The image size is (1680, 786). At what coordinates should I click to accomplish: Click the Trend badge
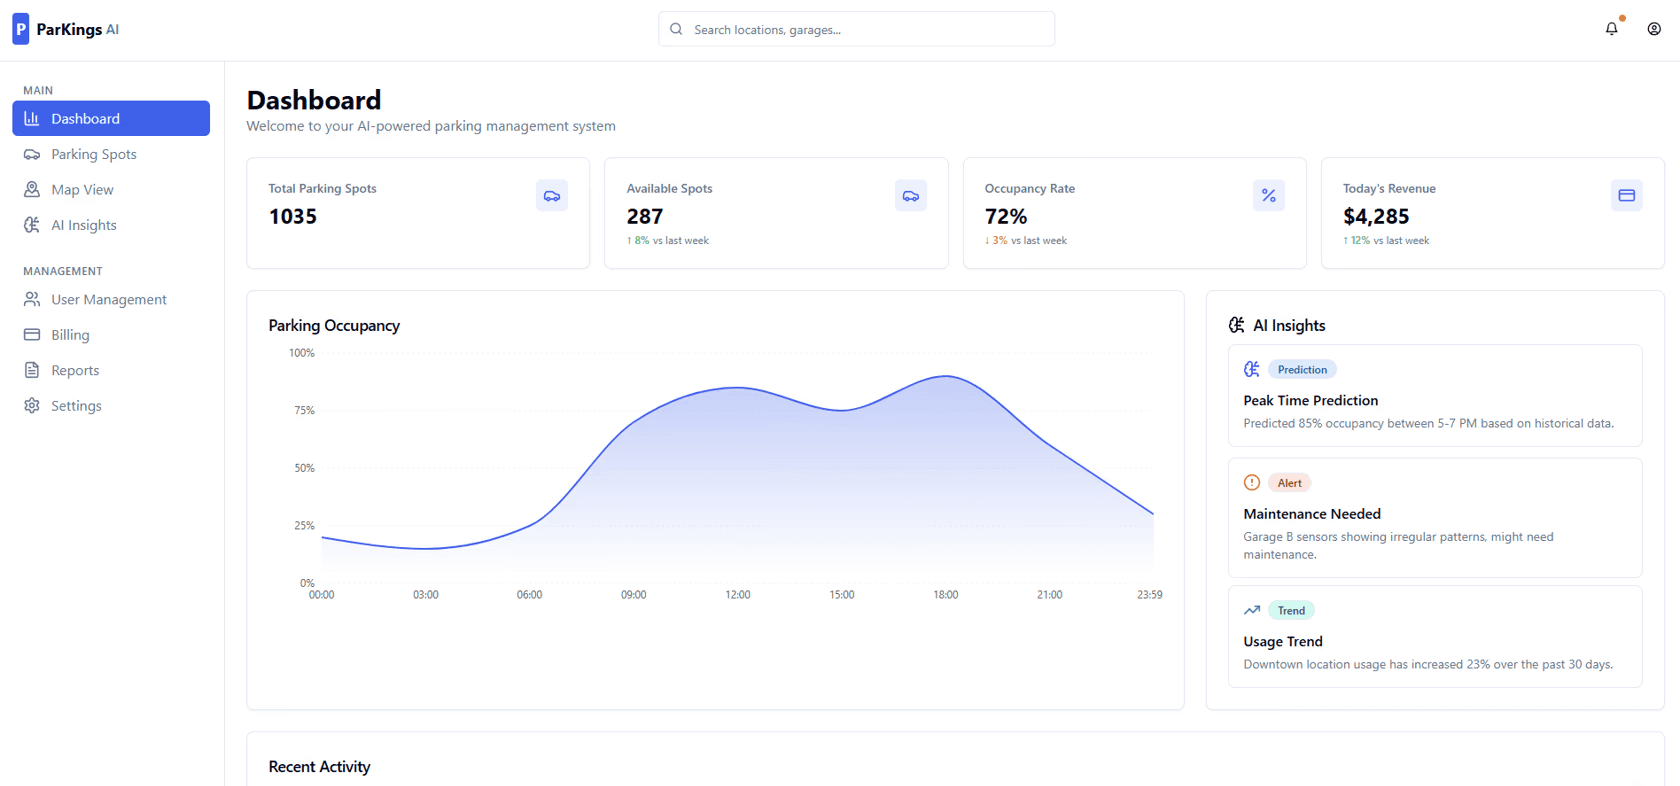coord(1291,610)
